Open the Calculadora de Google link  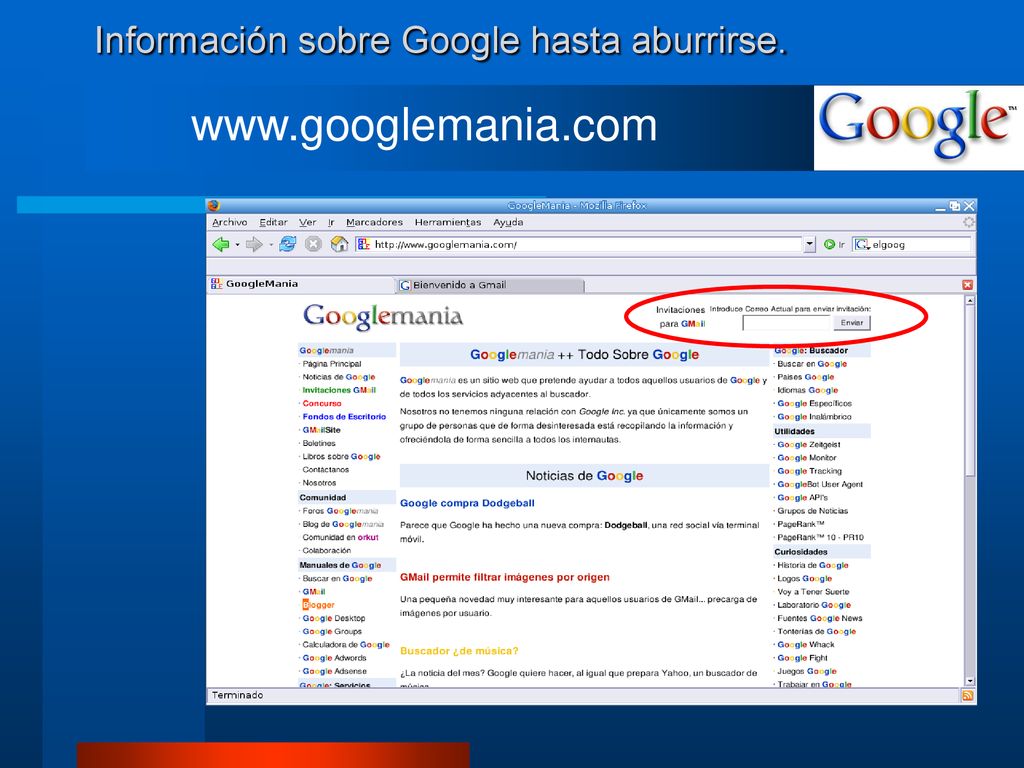click(346, 645)
